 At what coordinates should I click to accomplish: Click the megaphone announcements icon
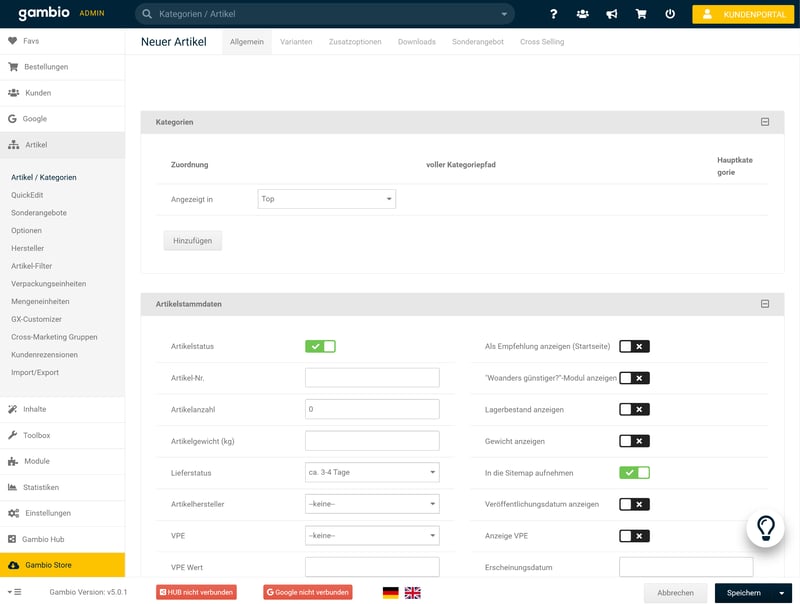click(612, 14)
